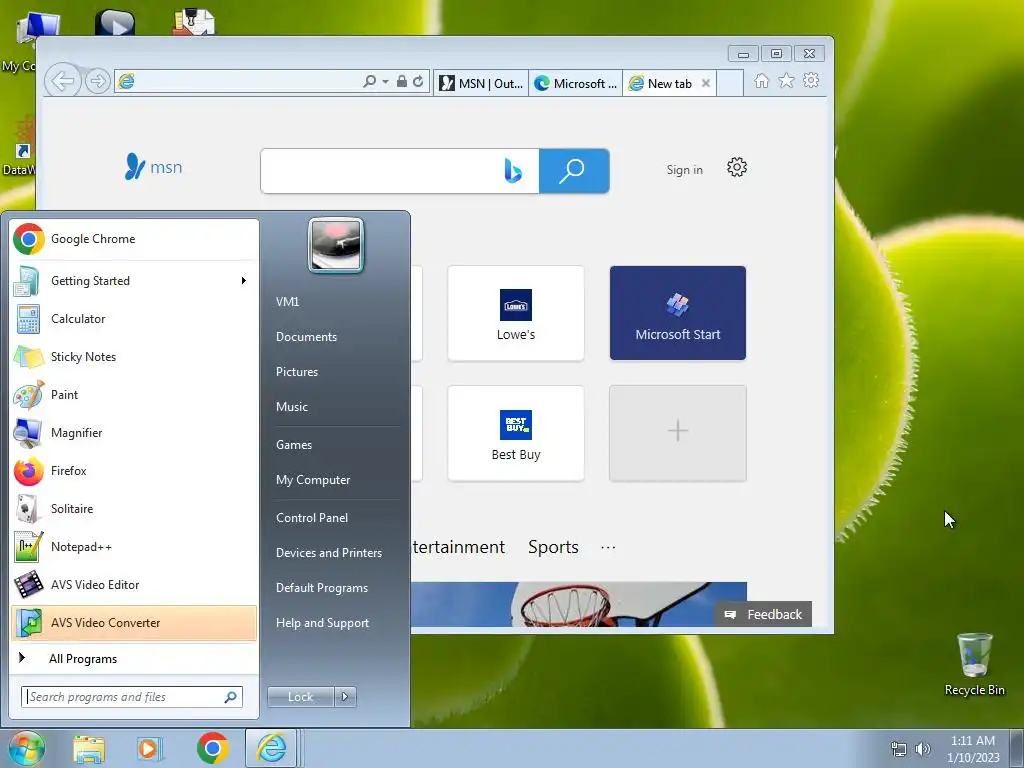The width and height of the screenshot is (1024, 768).
Task: Open AVS Video Editor
Action: (x=134, y=584)
